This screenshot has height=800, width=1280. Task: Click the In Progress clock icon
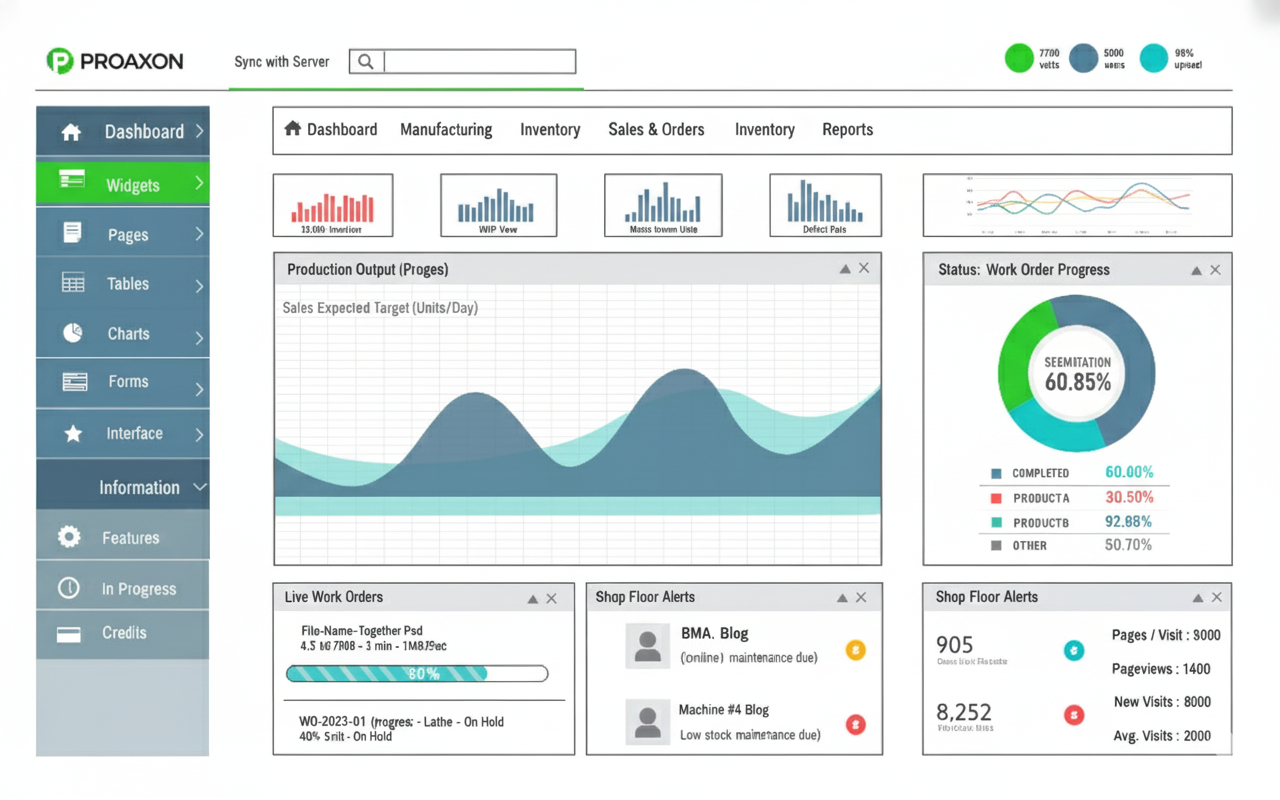click(69, 588)
